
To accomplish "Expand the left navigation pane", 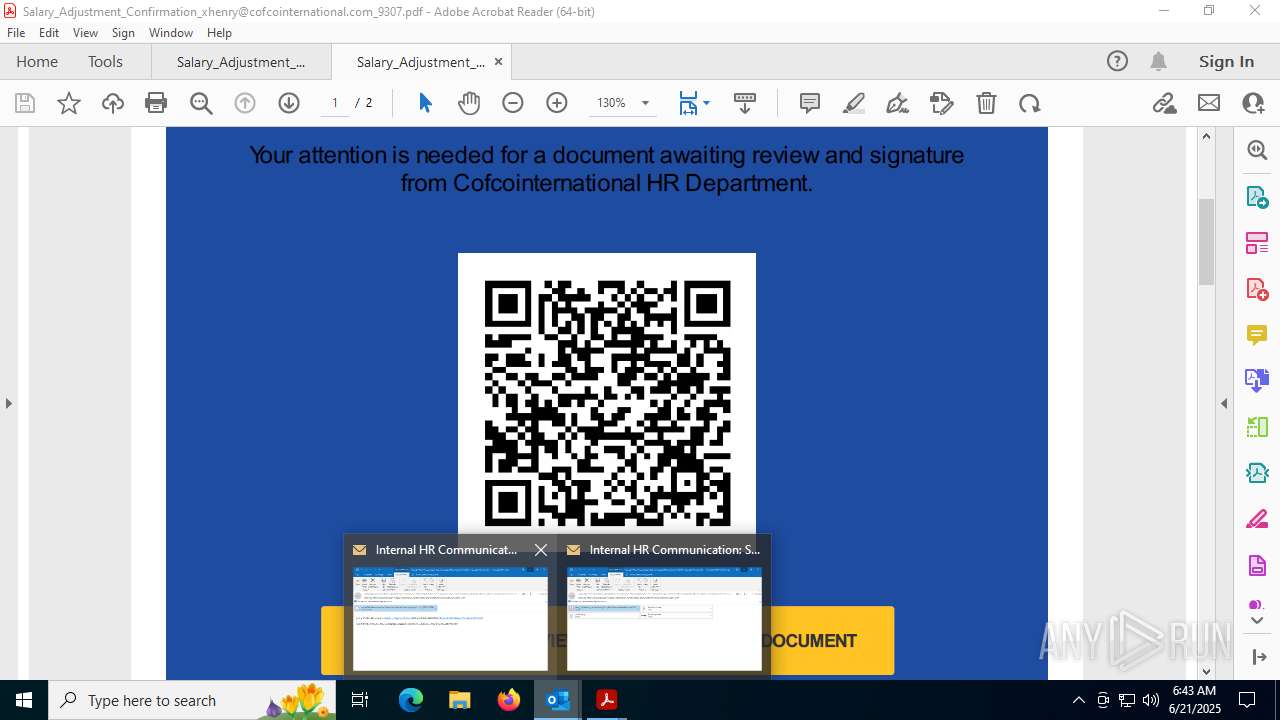I will [x=8, y=403].
